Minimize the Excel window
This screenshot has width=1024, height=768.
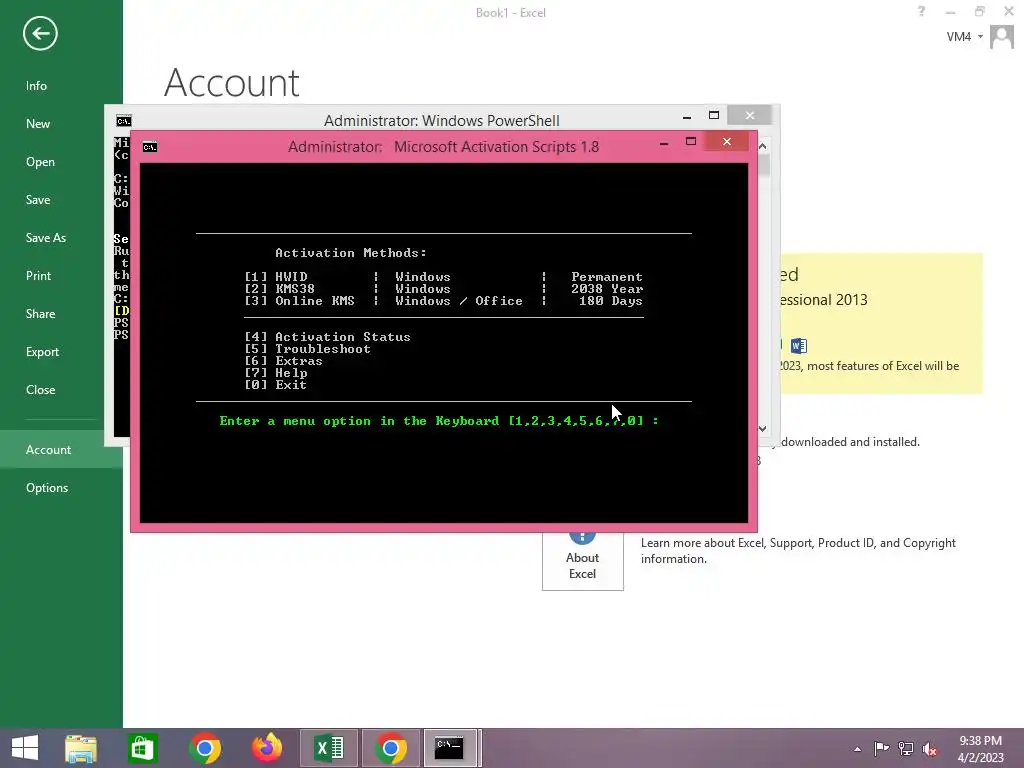pos(950,12)
